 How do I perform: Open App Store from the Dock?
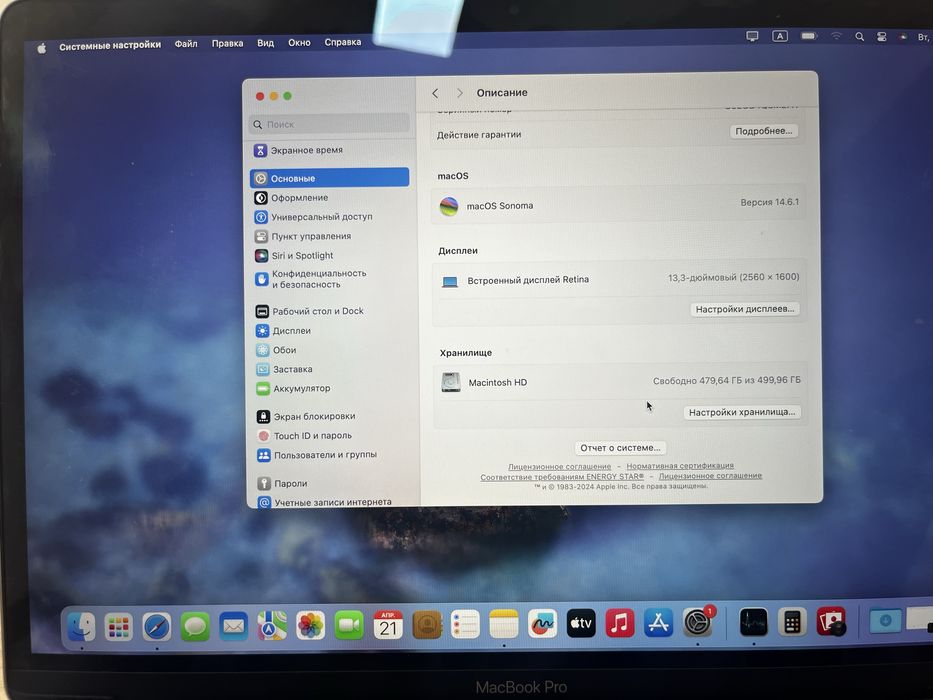[658, 623]
